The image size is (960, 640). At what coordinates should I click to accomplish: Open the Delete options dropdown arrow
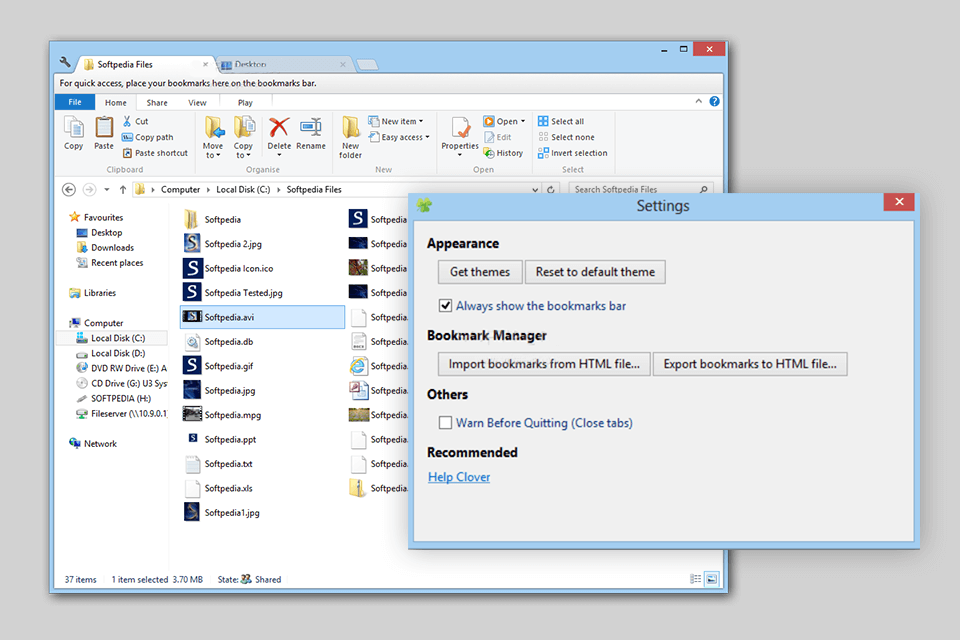(x=279, y=155)
